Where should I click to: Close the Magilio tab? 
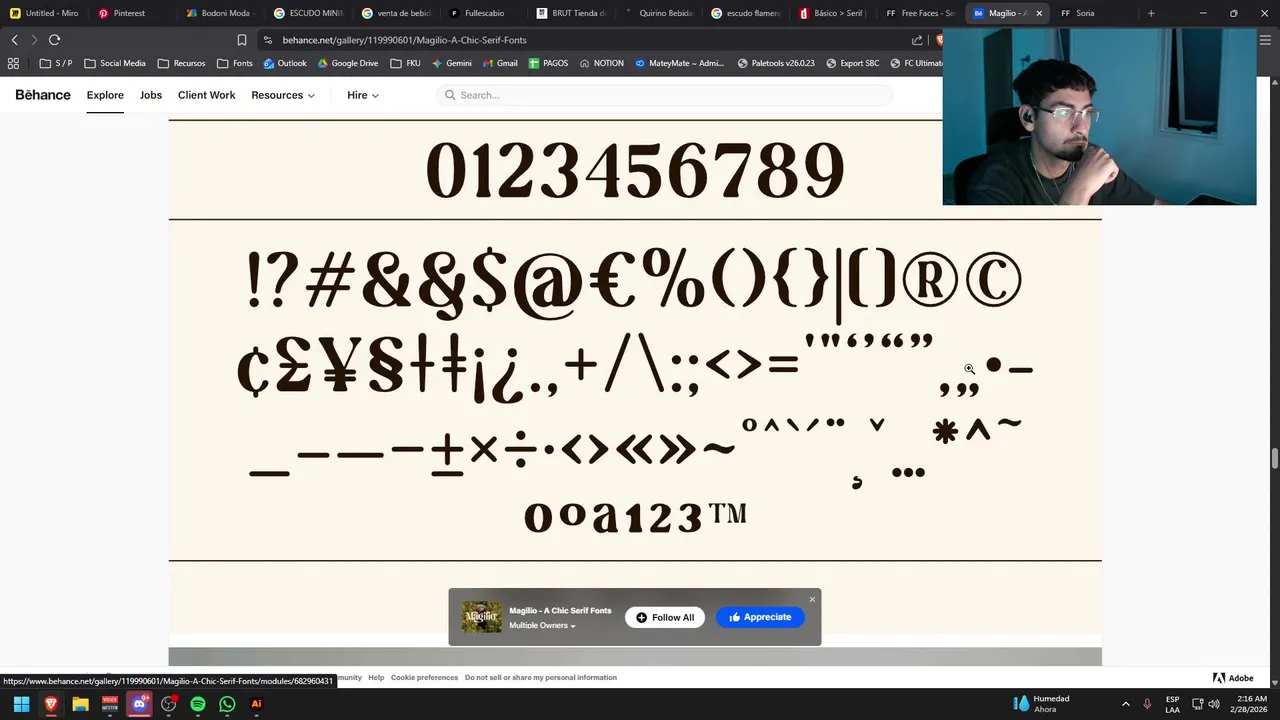(1039, 13)
